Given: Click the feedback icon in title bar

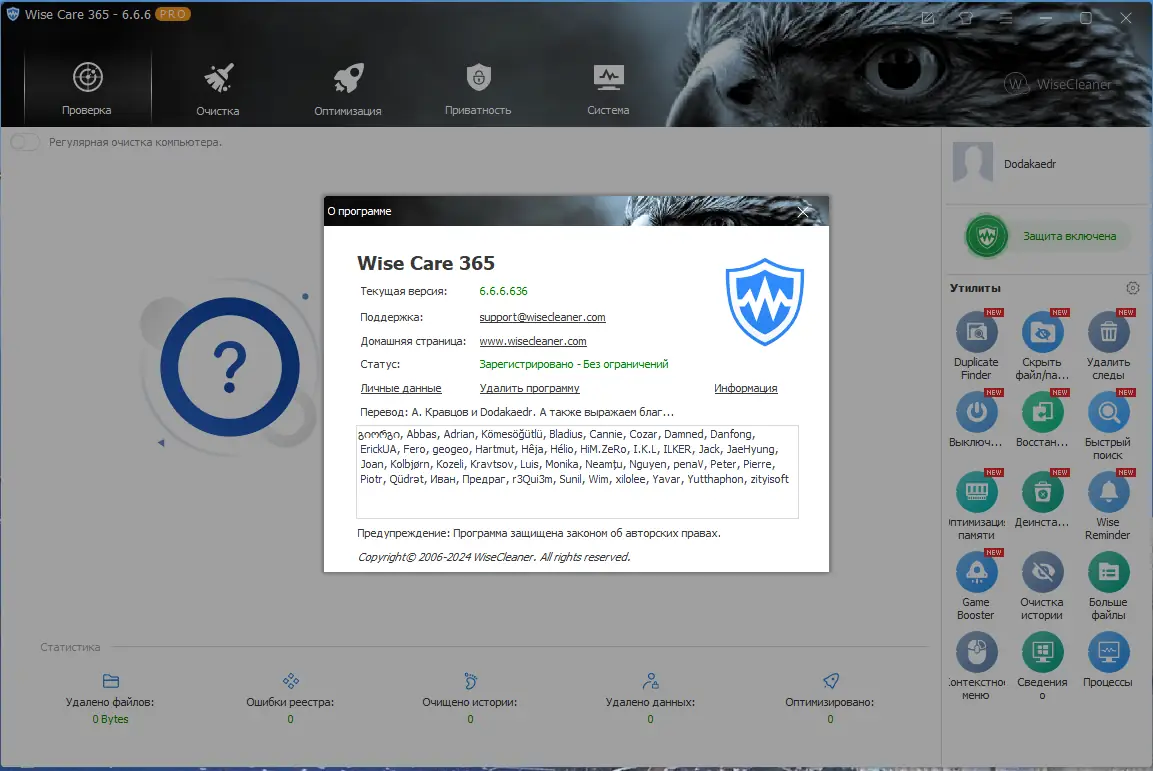Looking at the screenshot, I should [928, 18].
